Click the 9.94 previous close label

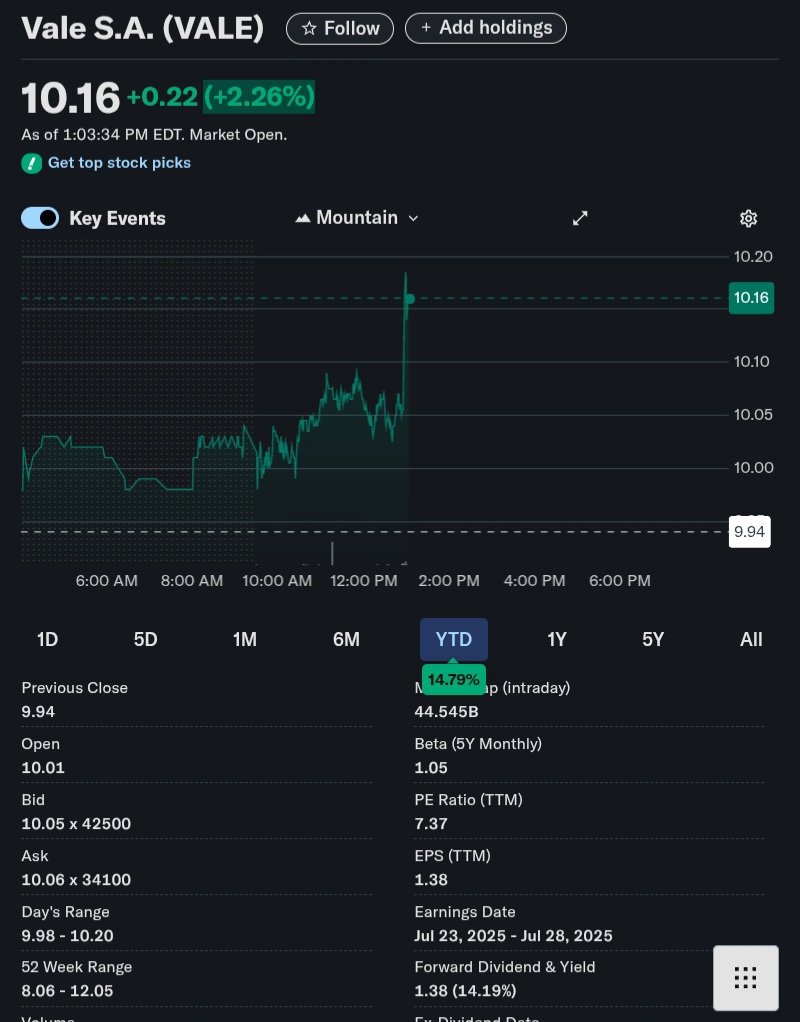coord(749,532)
